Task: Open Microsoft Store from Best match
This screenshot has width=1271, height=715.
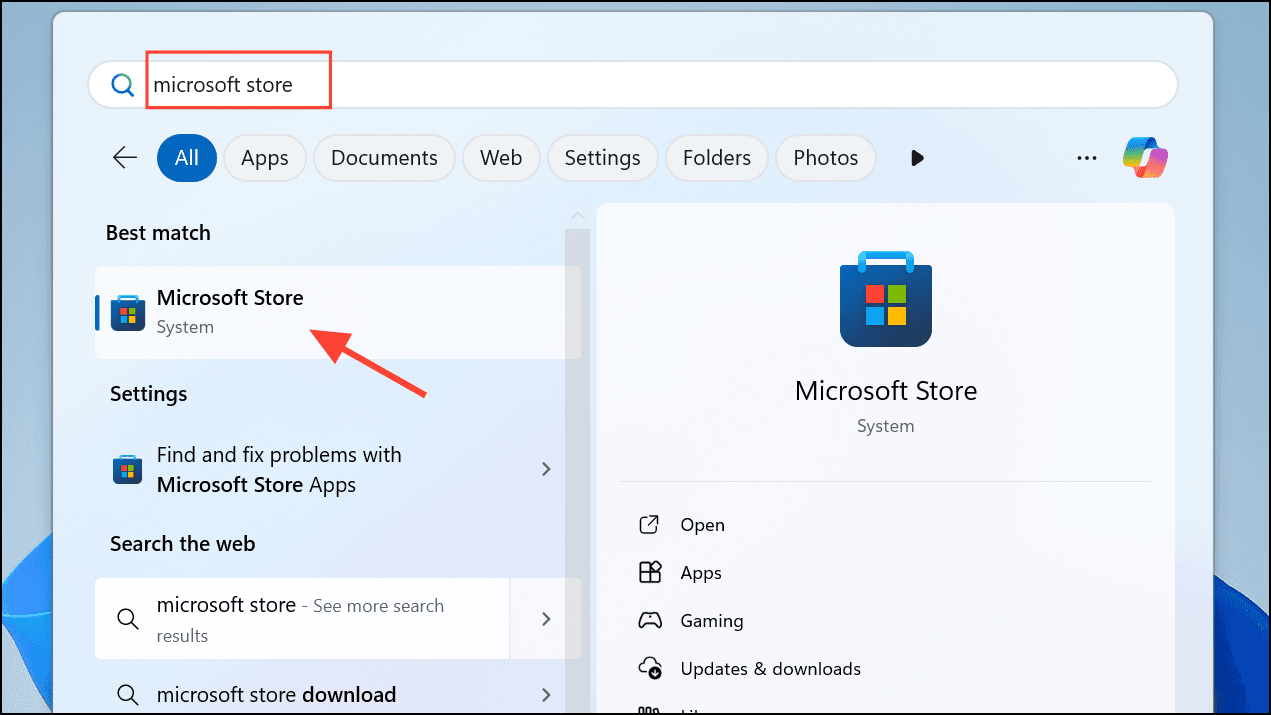Action: pyautogui.click(x=230, y=311)
